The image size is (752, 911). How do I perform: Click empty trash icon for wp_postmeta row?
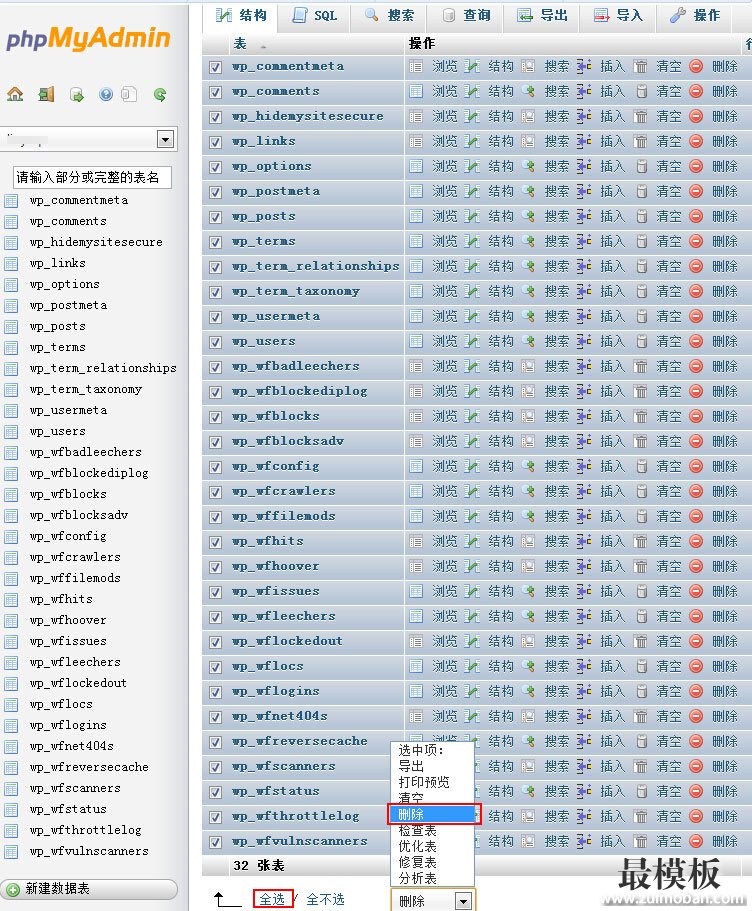click(640, 191)
